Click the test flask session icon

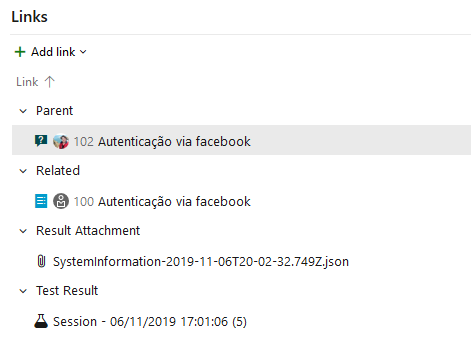click(41, 321)
